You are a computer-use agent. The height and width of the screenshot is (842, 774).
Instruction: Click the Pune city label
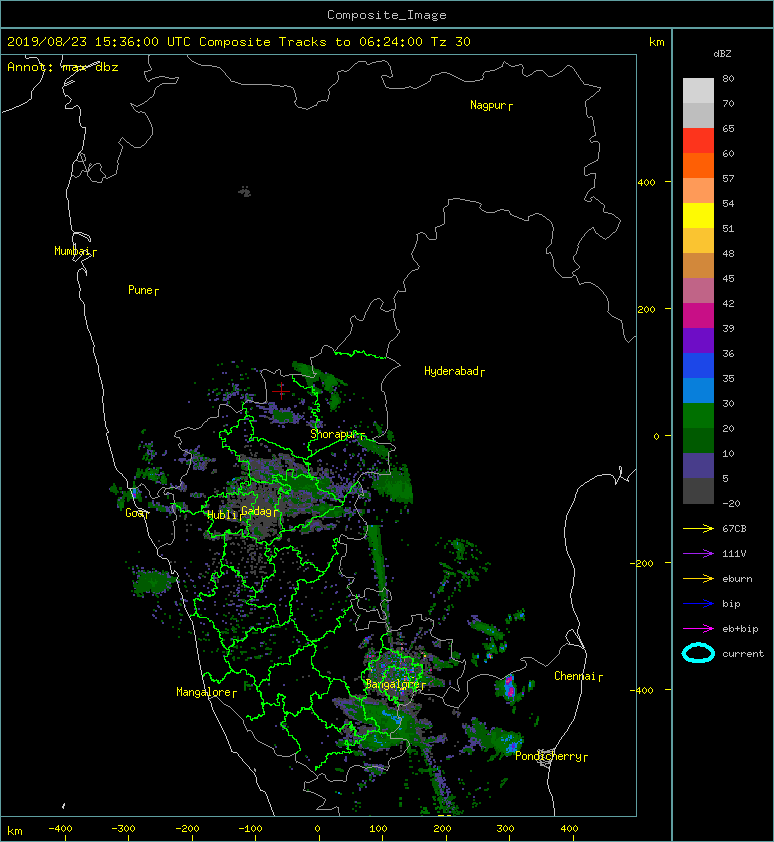(143, 290)
